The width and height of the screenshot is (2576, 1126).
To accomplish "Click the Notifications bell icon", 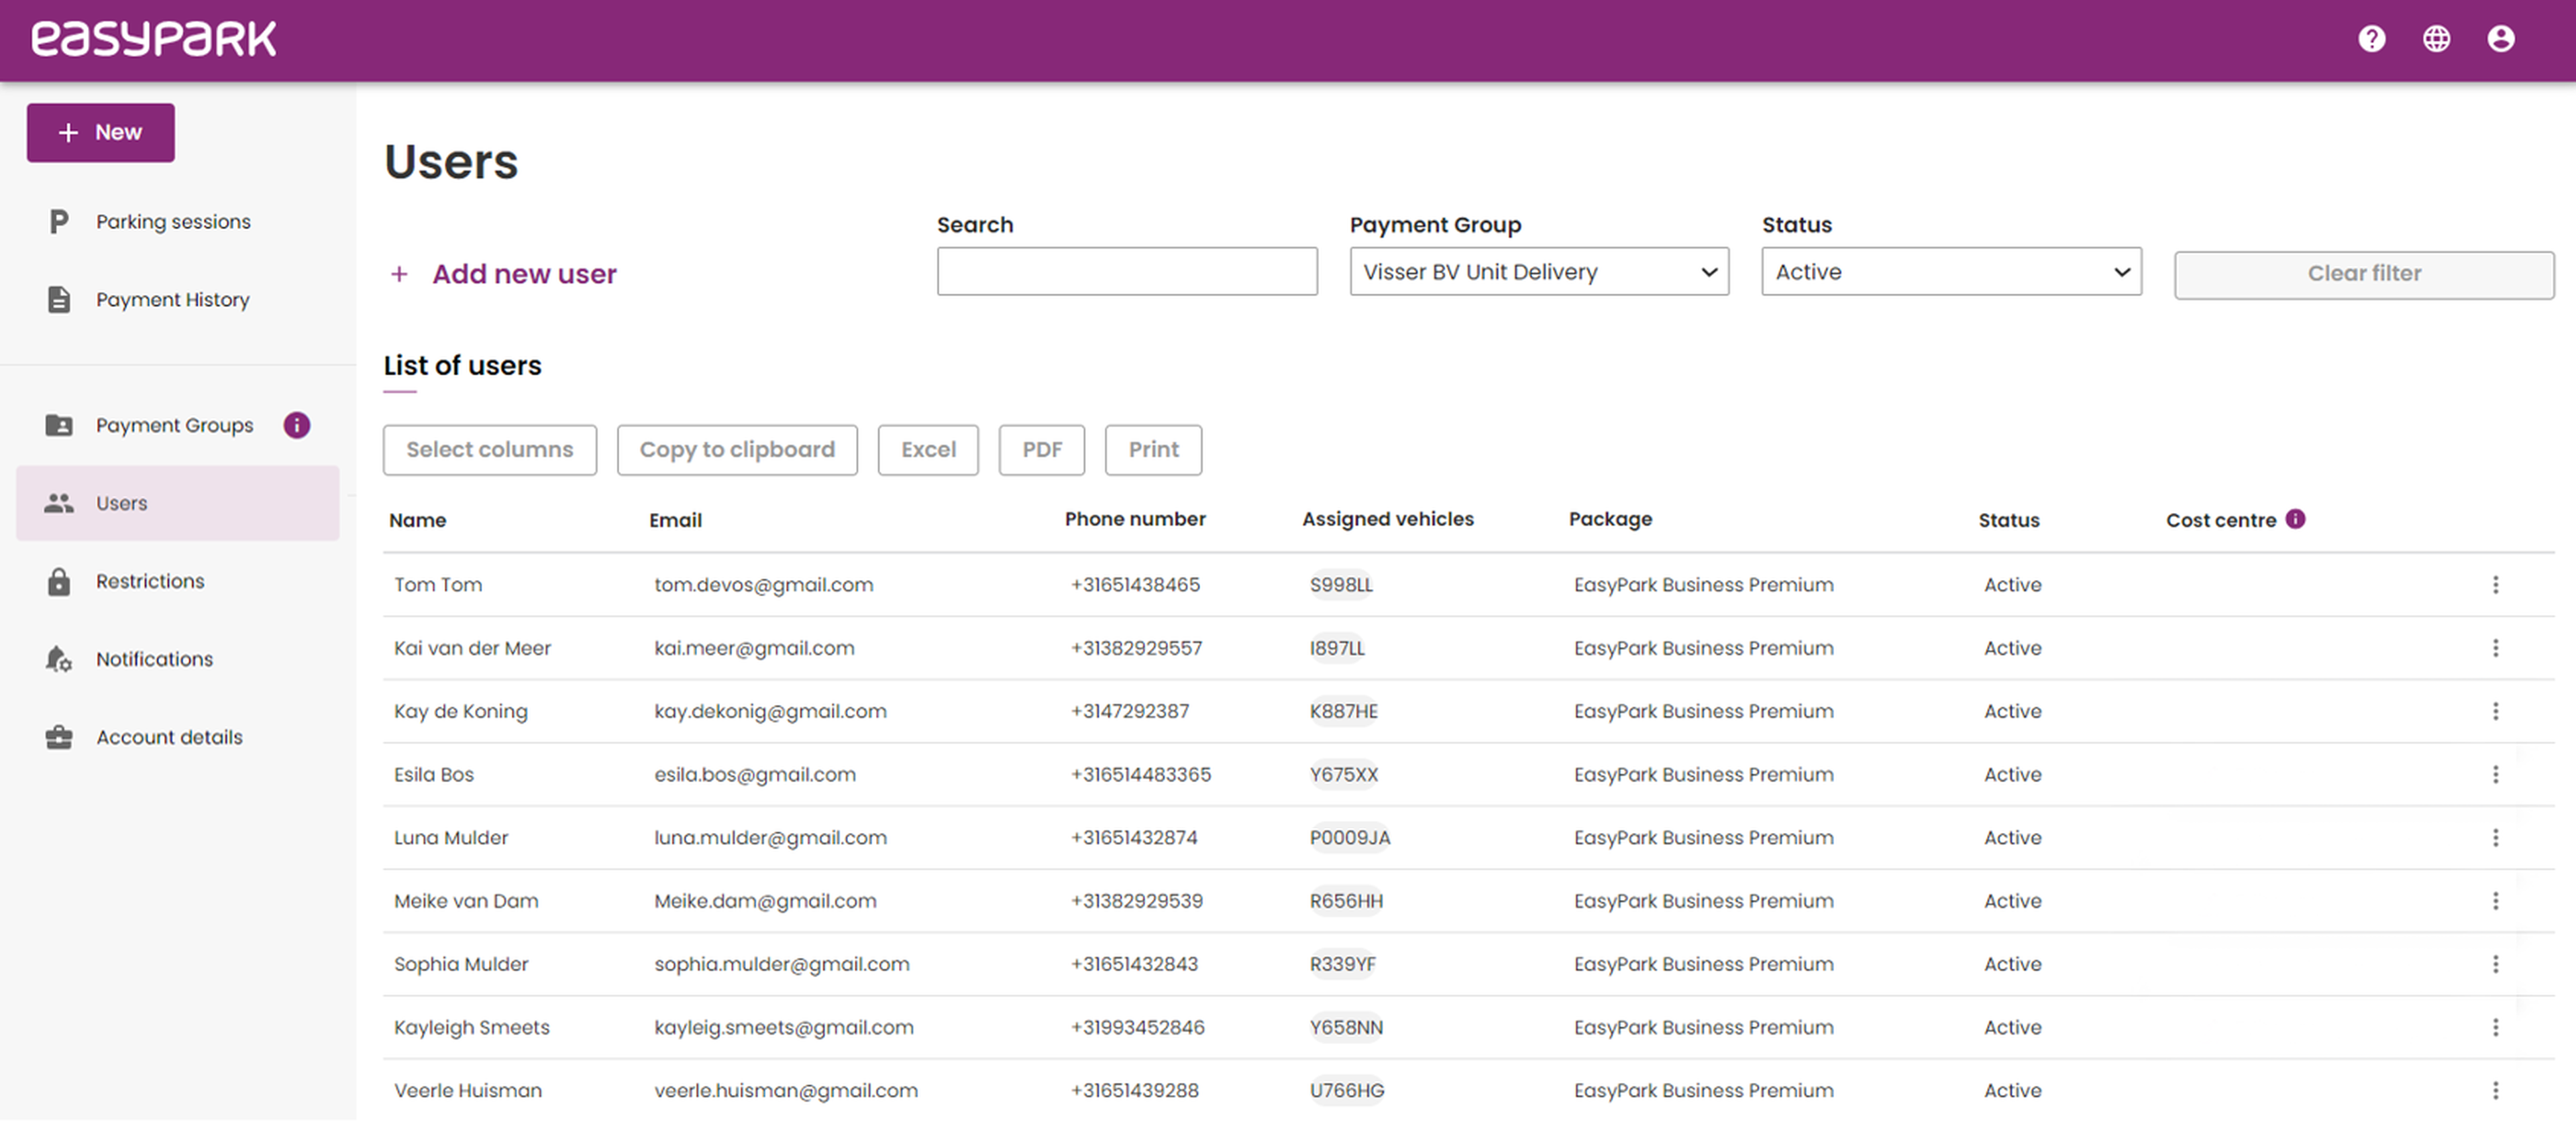I will tap(59, 659).
